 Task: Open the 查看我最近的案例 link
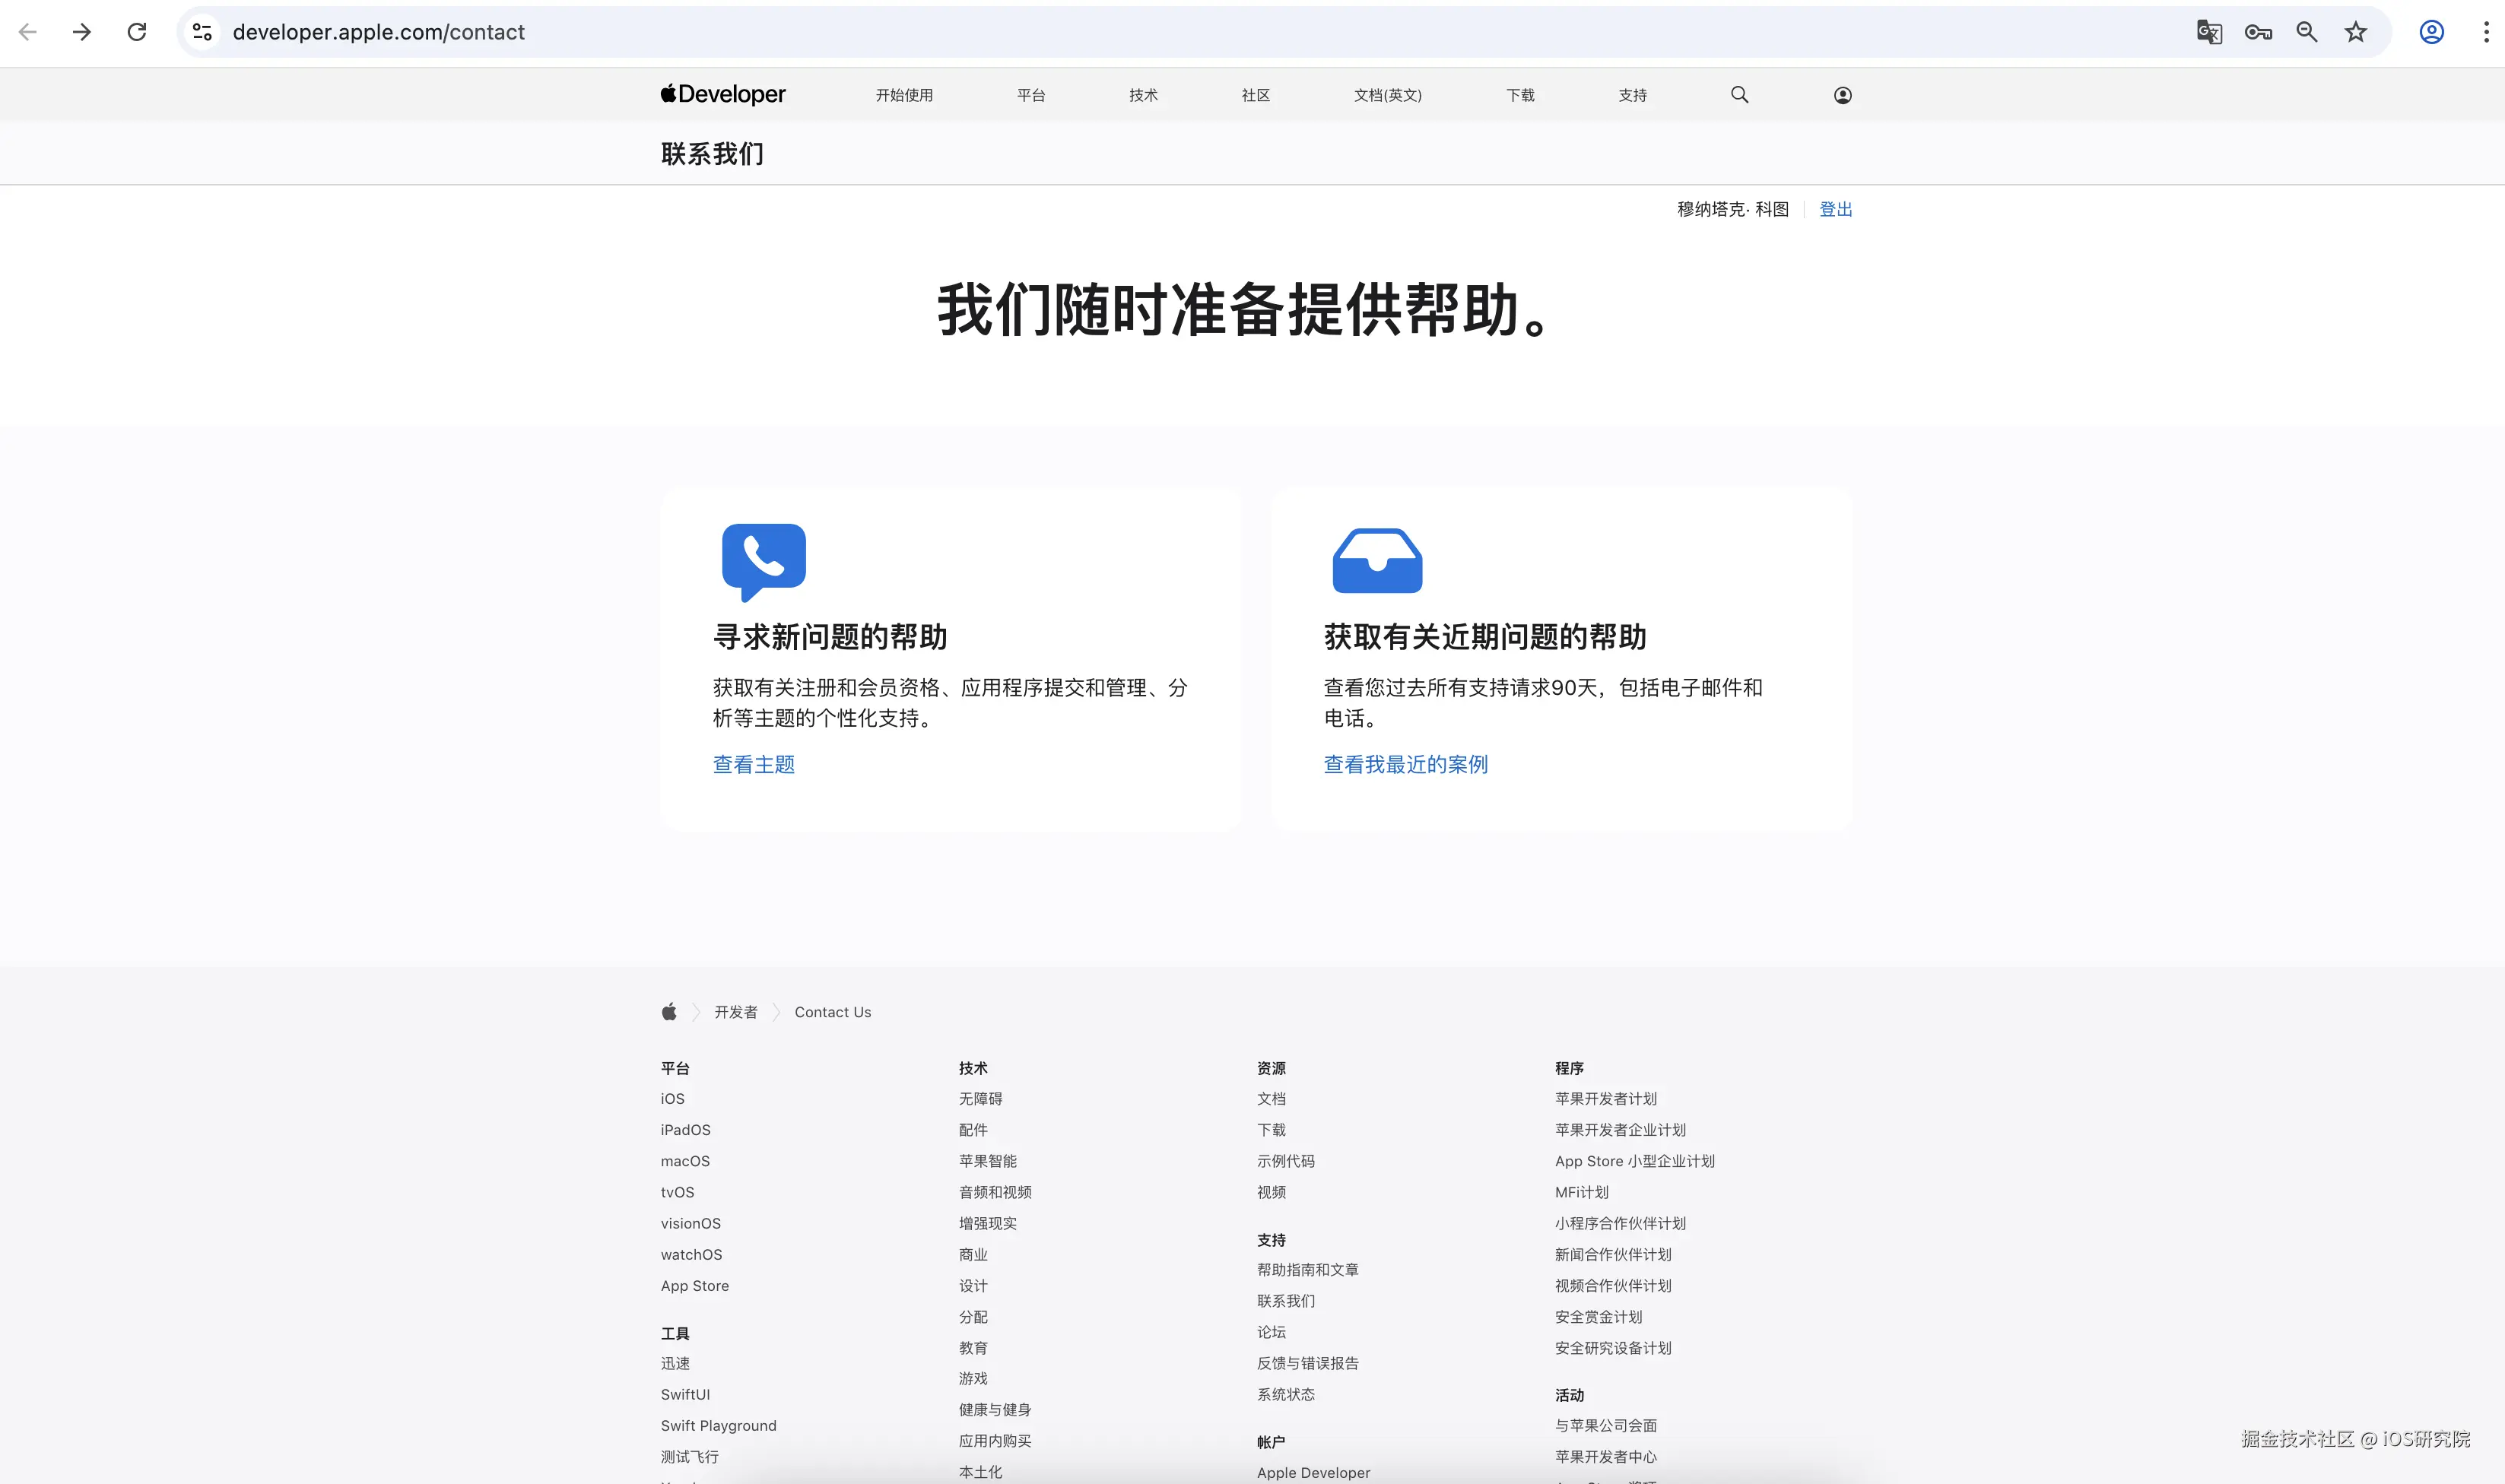[x=1405, y=764]
